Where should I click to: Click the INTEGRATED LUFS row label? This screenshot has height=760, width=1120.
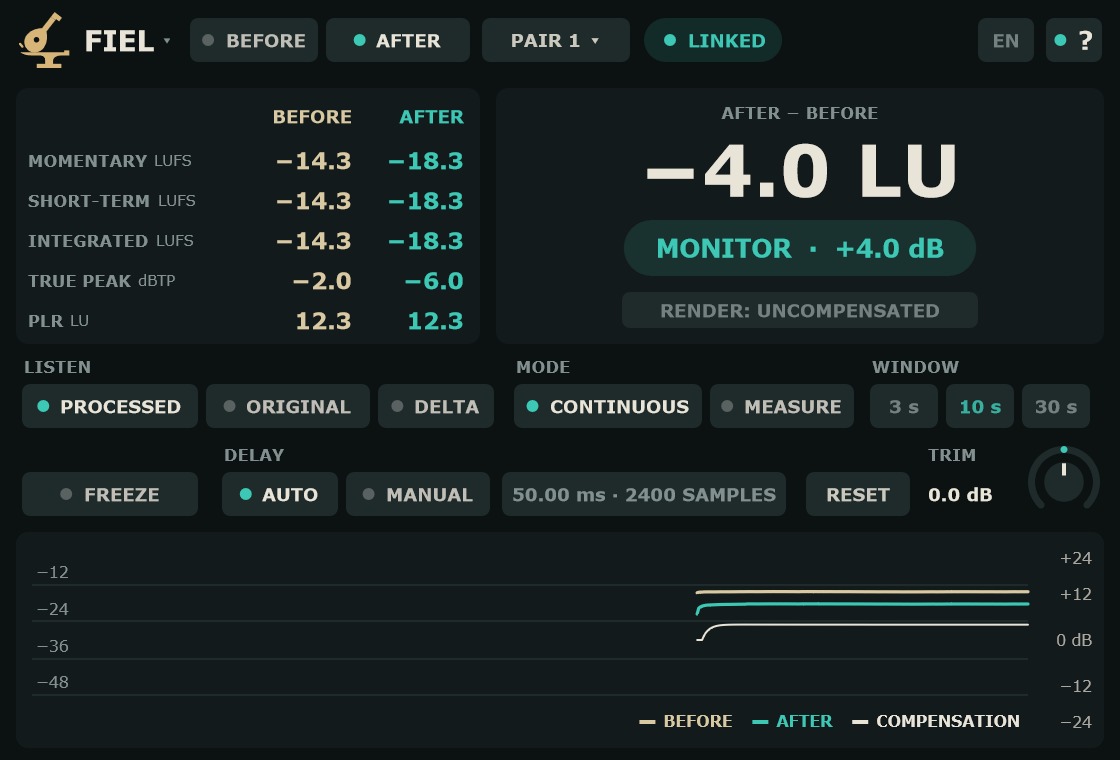point(111,241)
